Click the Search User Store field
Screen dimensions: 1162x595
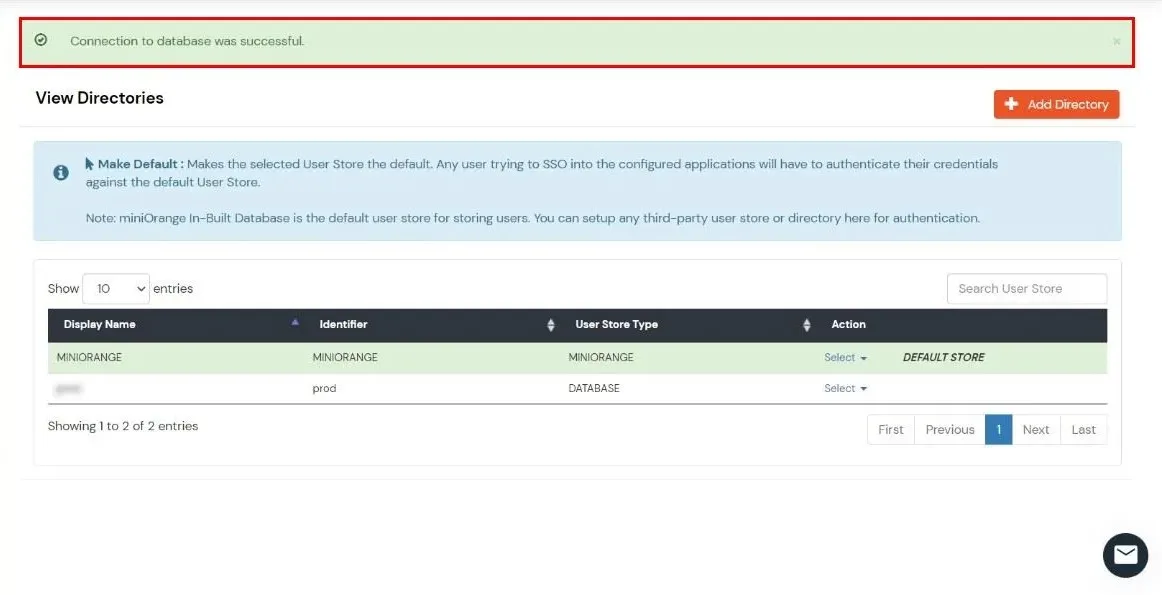pos(1026,288)
